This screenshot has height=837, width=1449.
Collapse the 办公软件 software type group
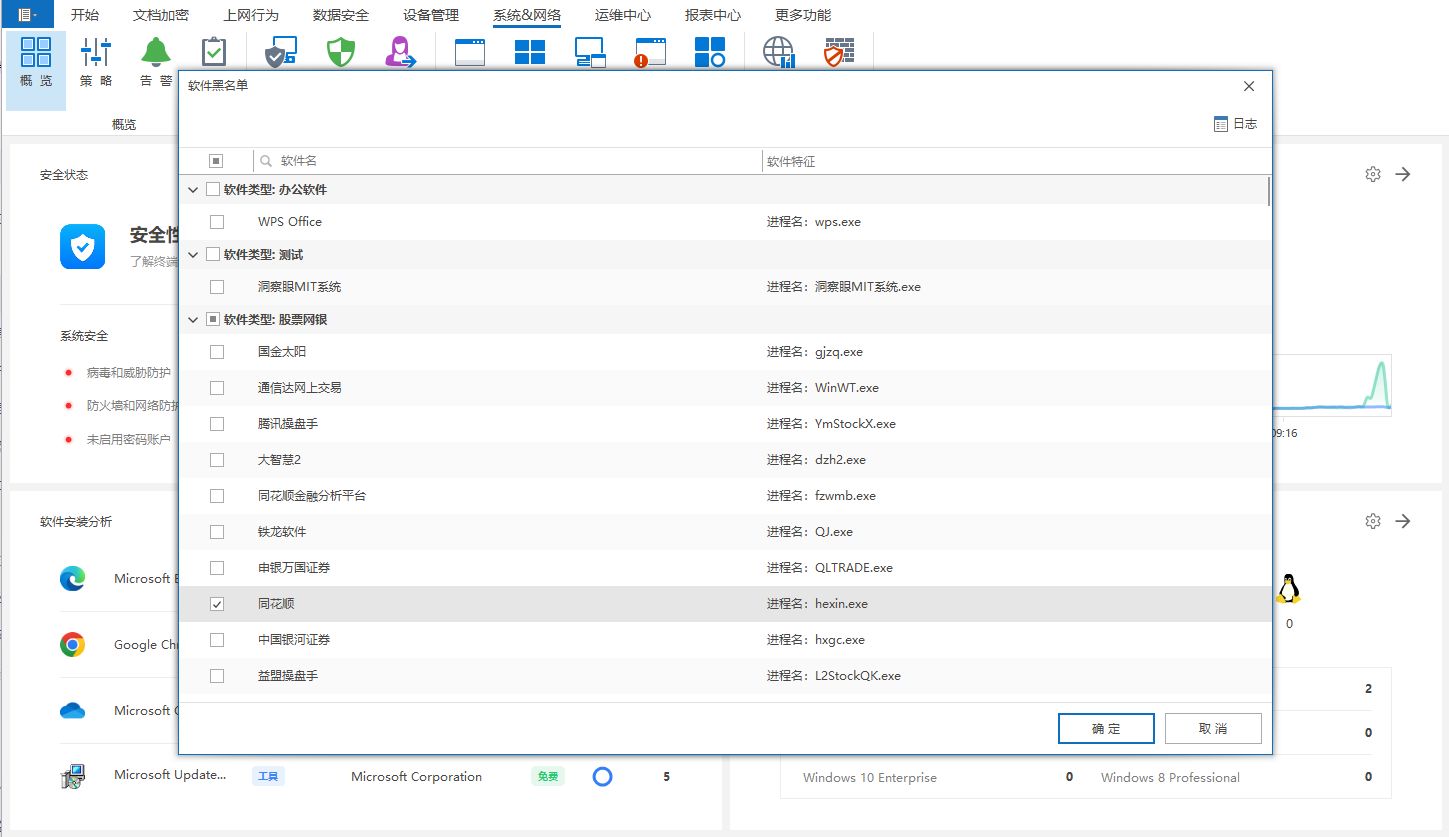(x=193, y=189)
